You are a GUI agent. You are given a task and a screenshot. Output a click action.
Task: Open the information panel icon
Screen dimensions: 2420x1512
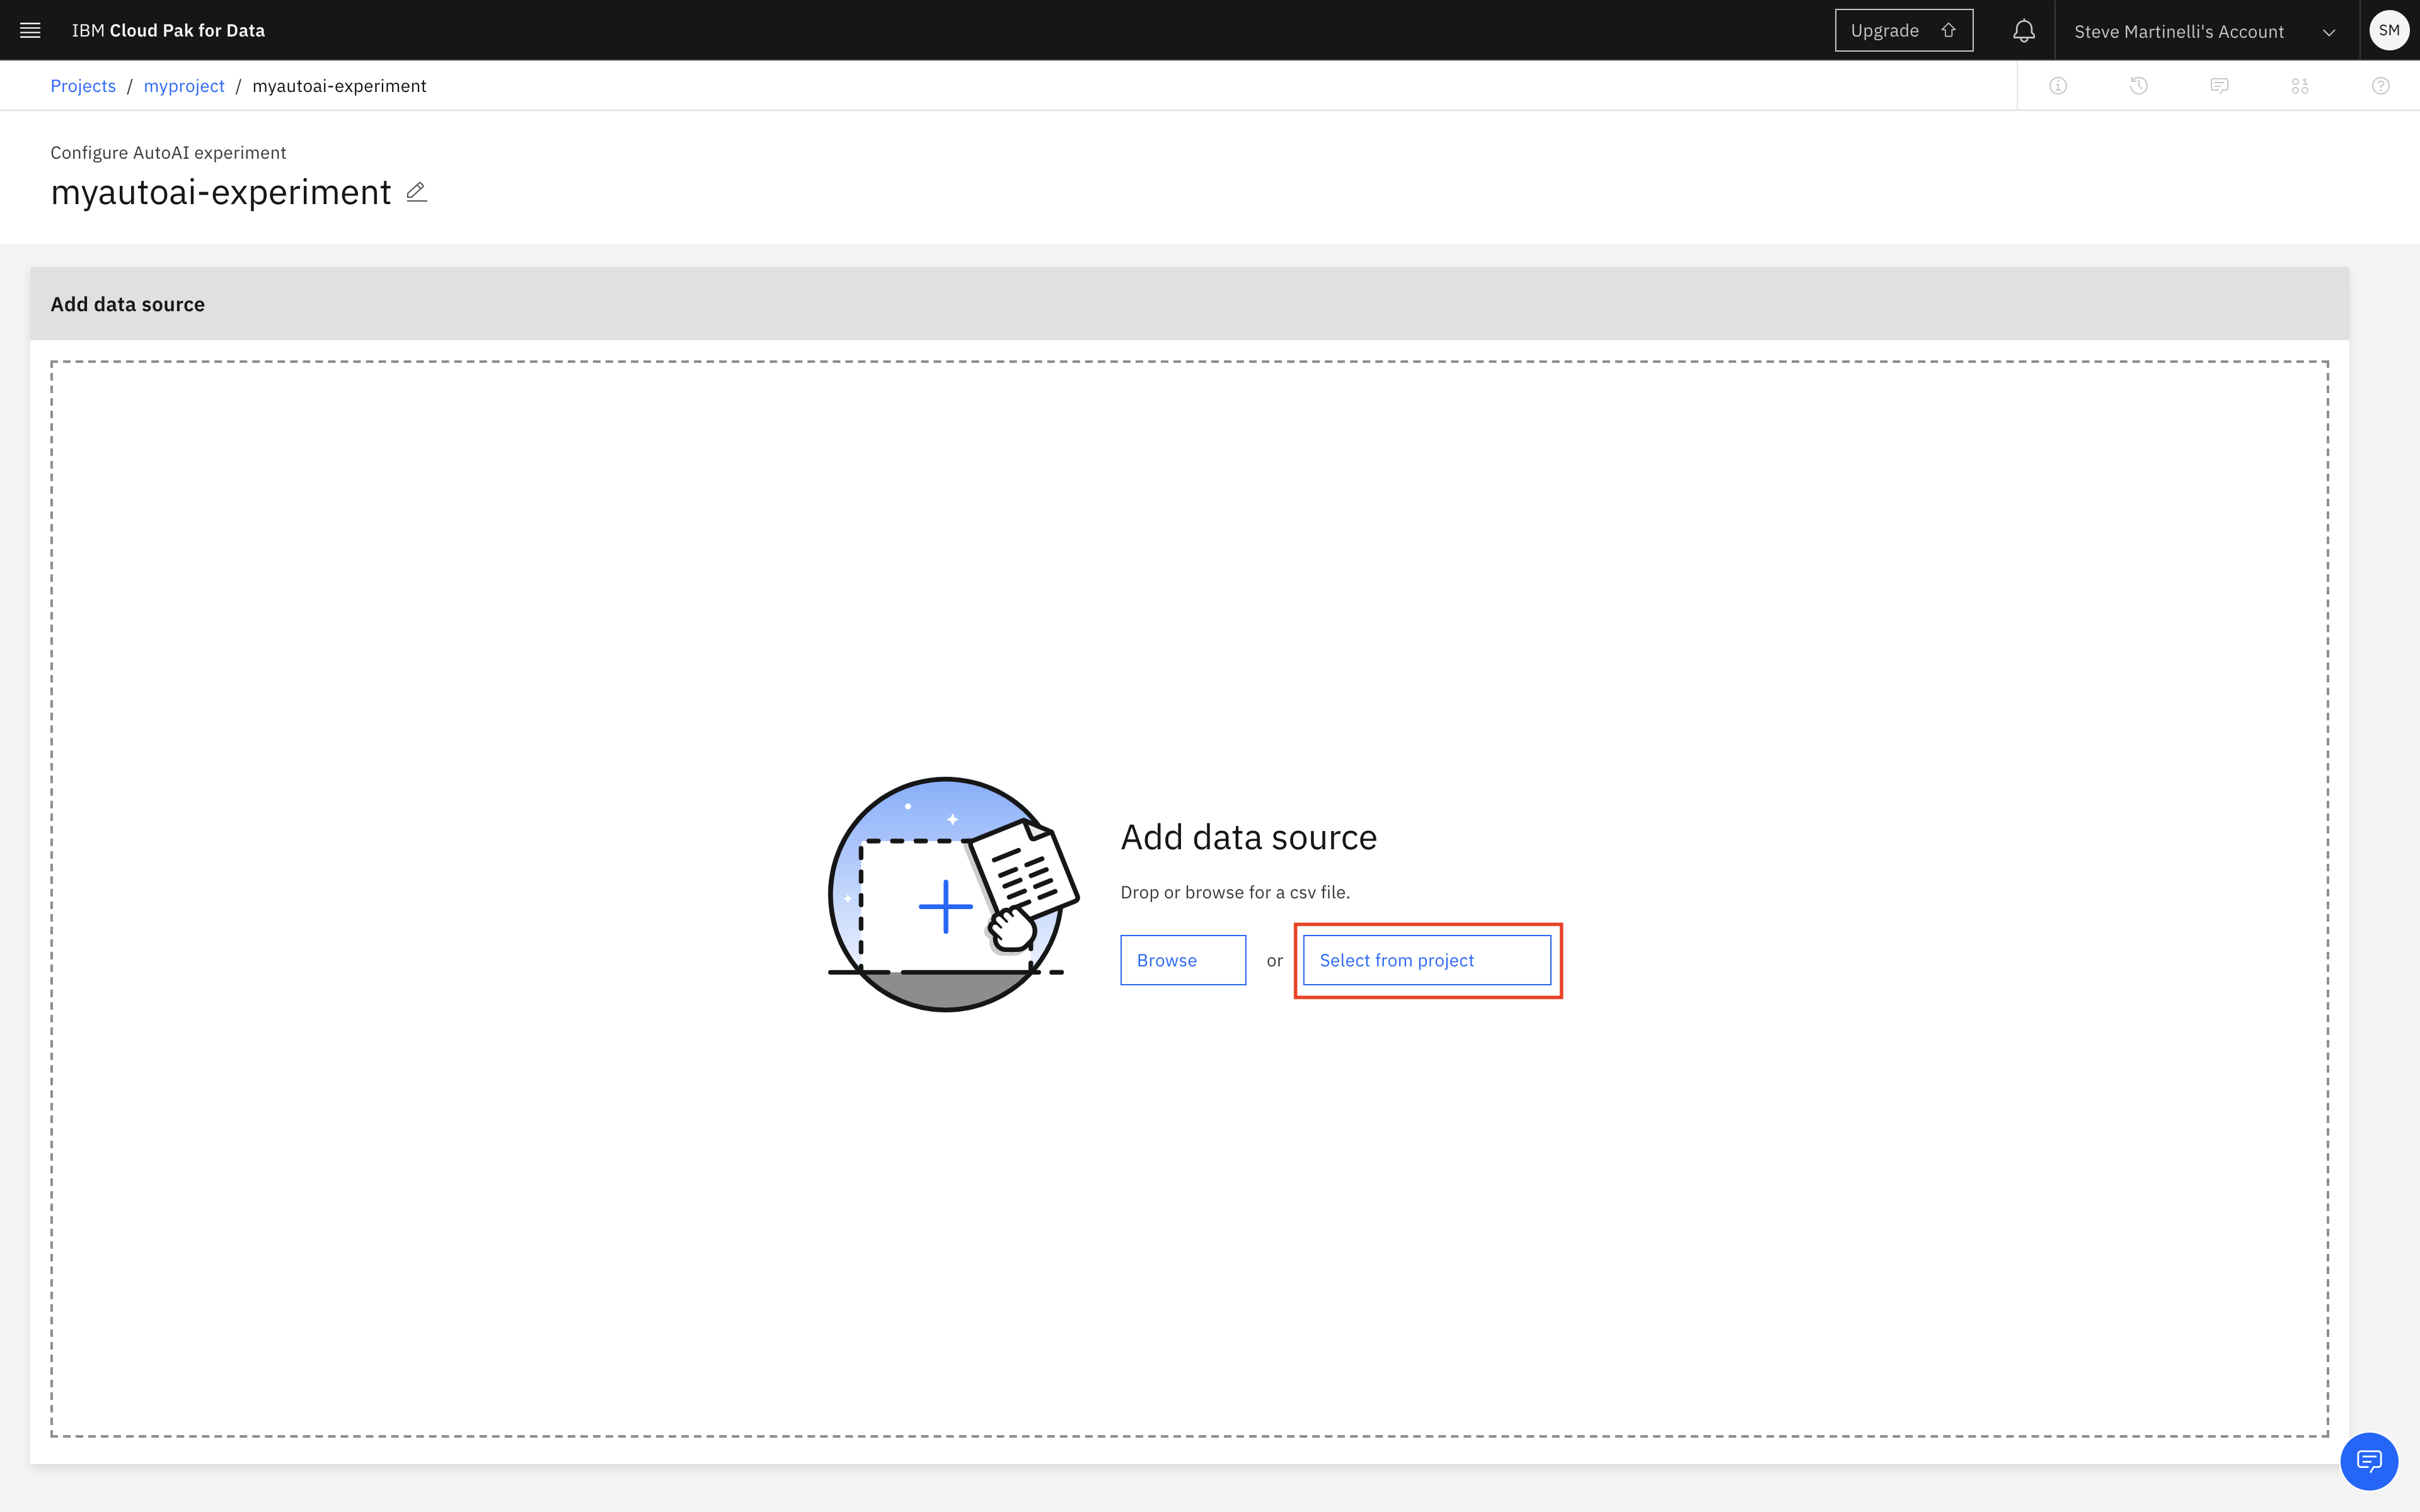2058,86
